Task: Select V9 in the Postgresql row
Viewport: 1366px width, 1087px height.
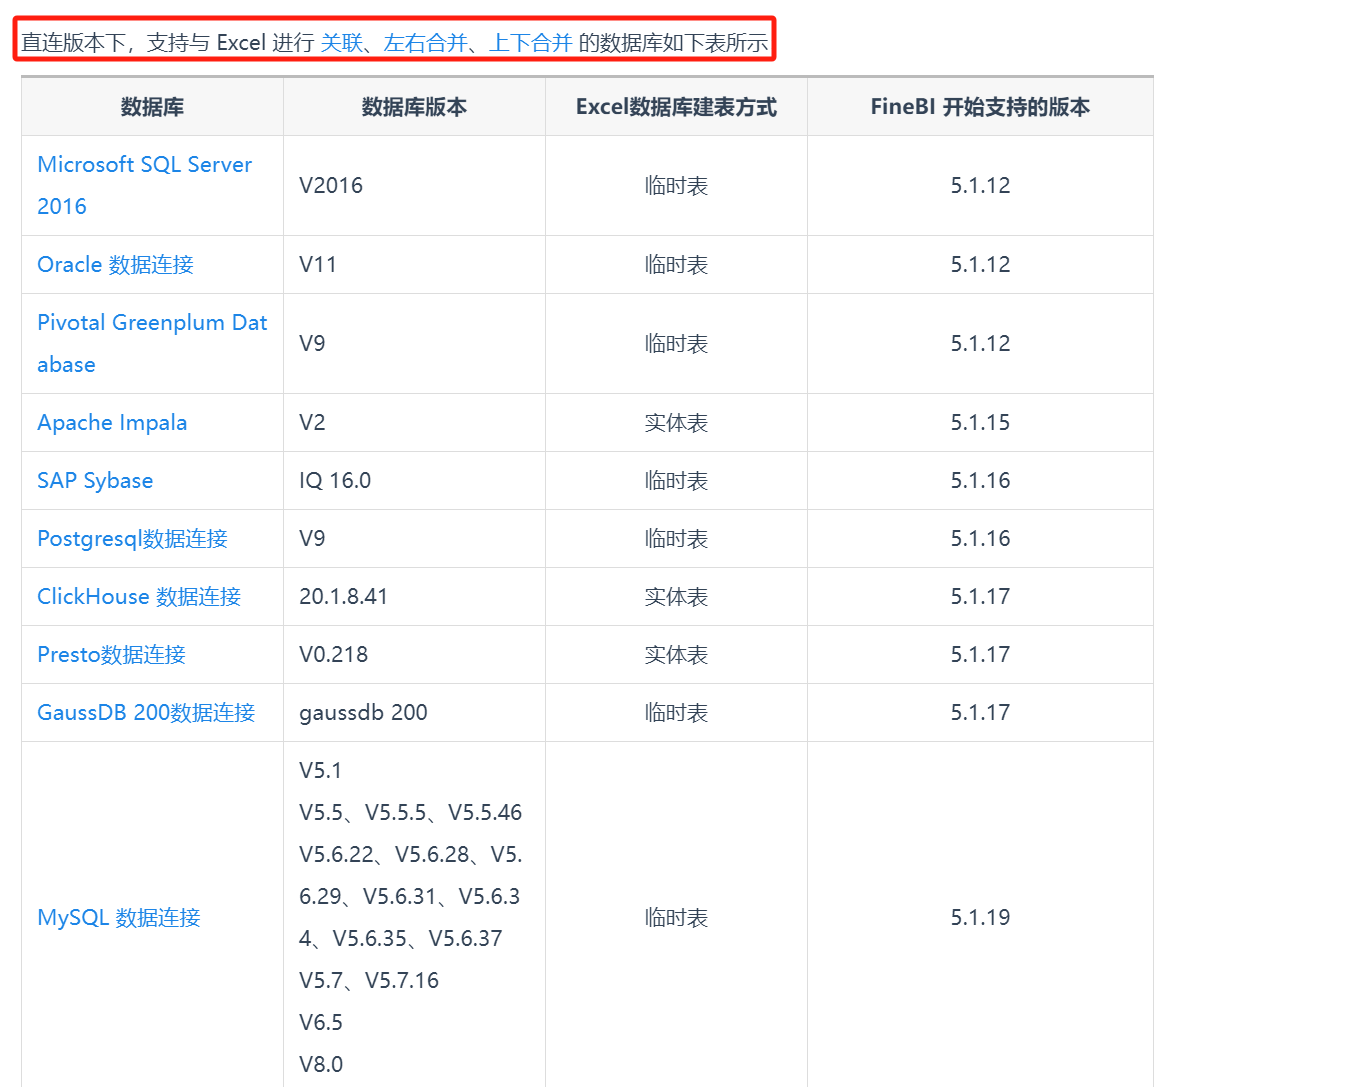Action: [312, 538]
